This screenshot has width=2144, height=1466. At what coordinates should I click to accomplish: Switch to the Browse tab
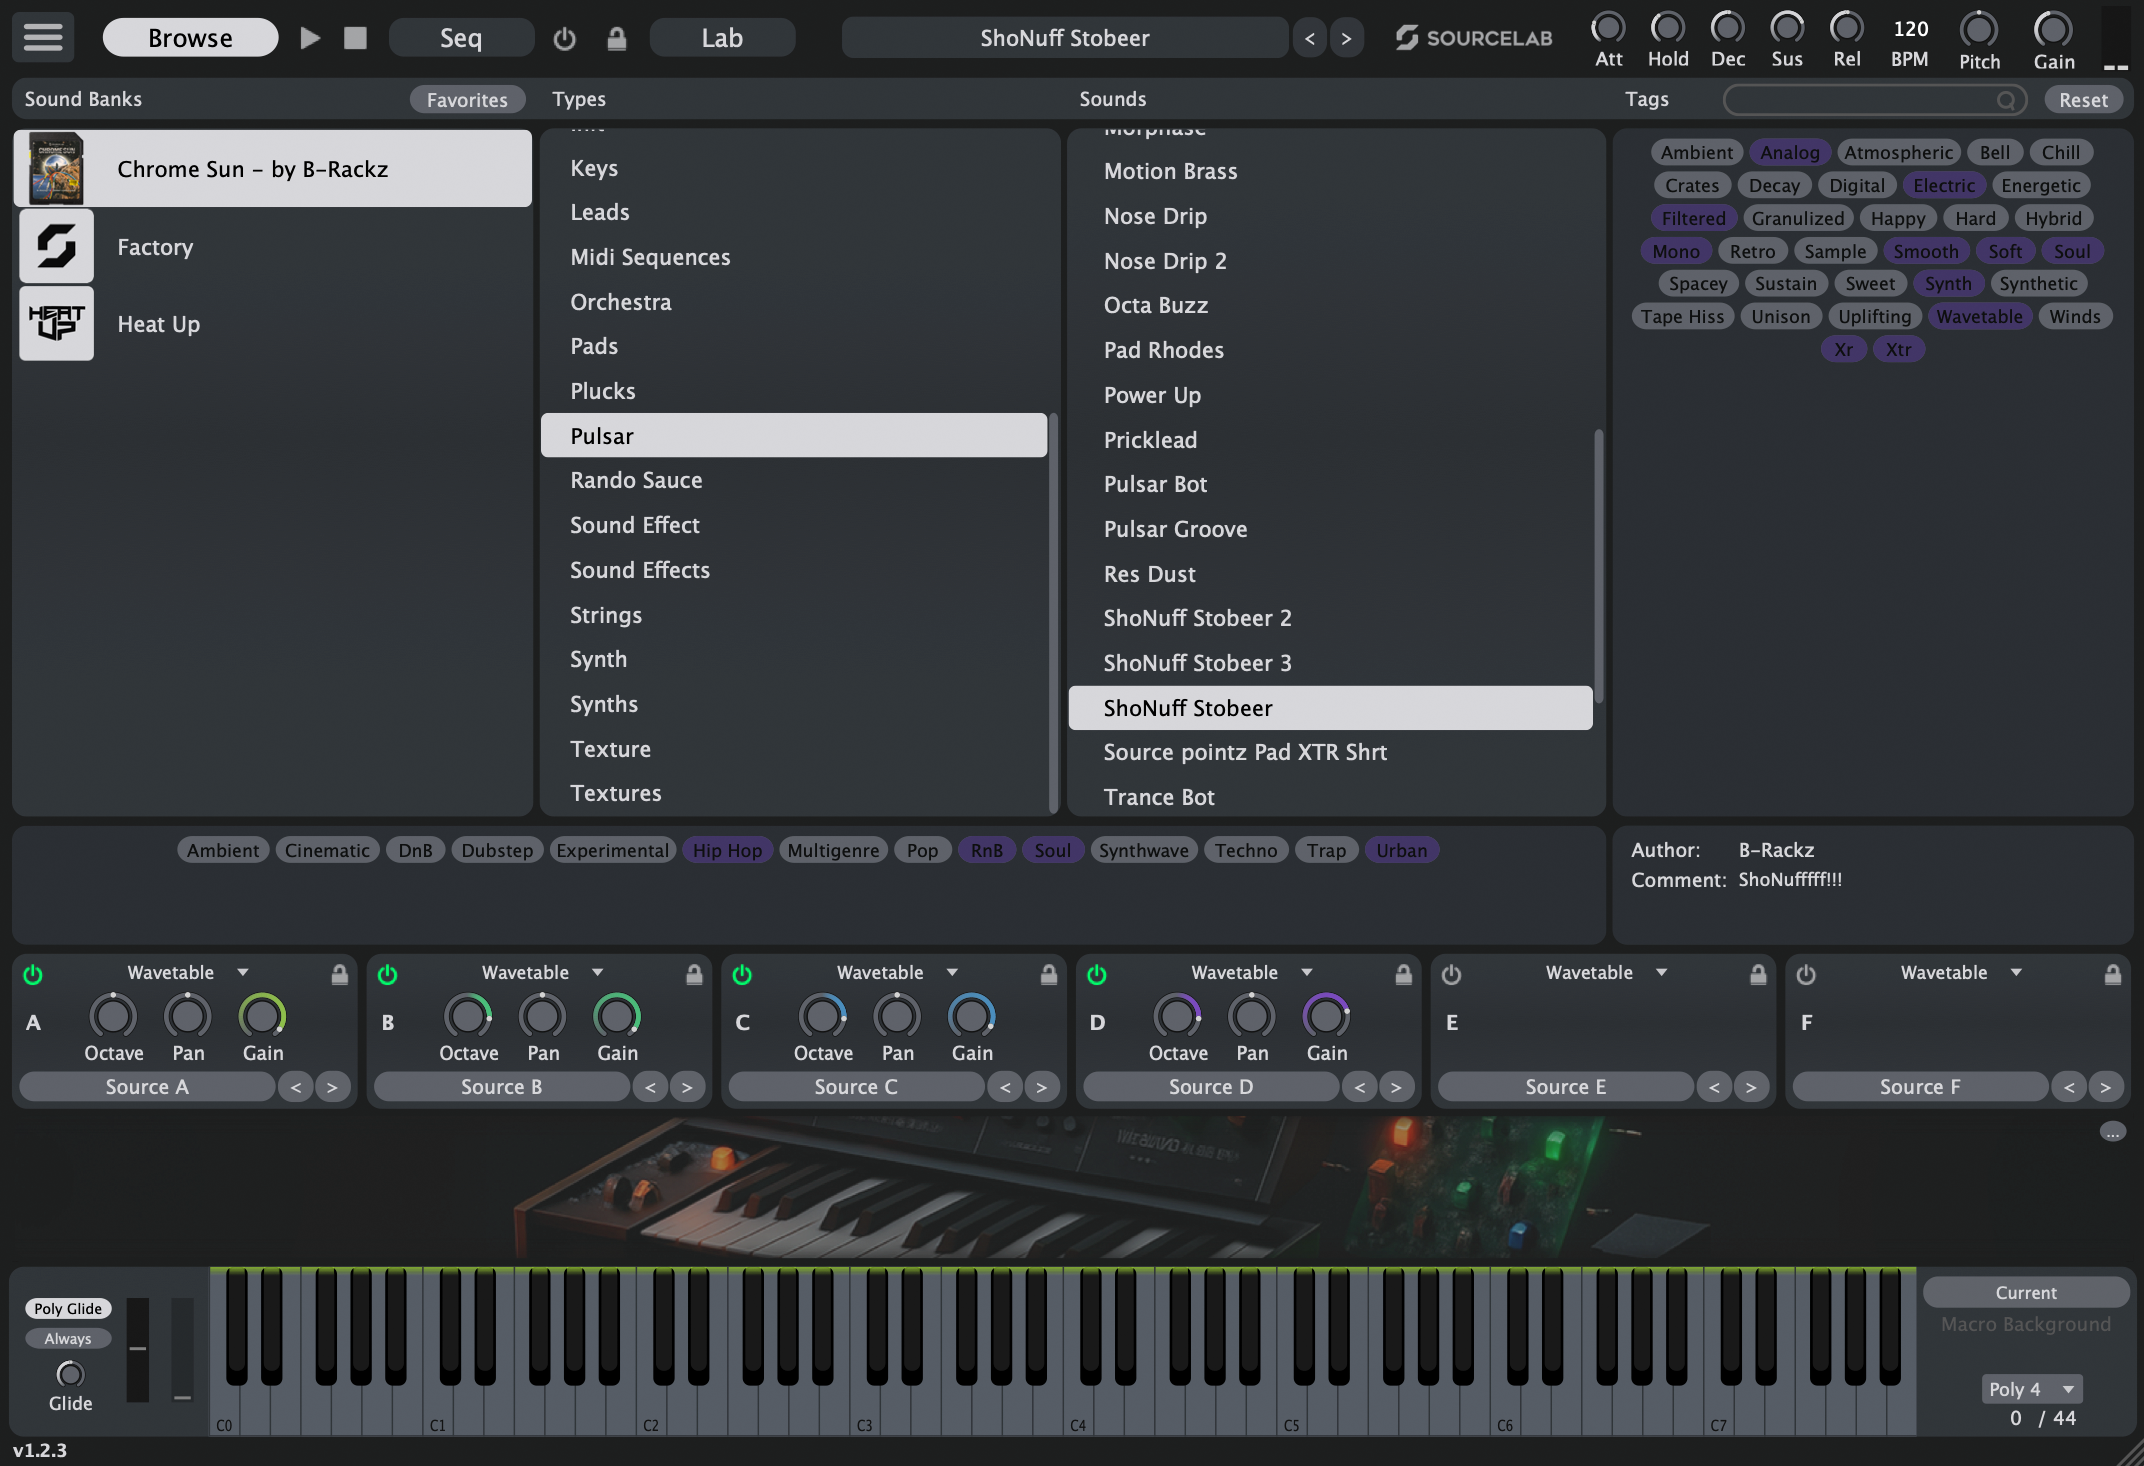[x=190, y=38]
